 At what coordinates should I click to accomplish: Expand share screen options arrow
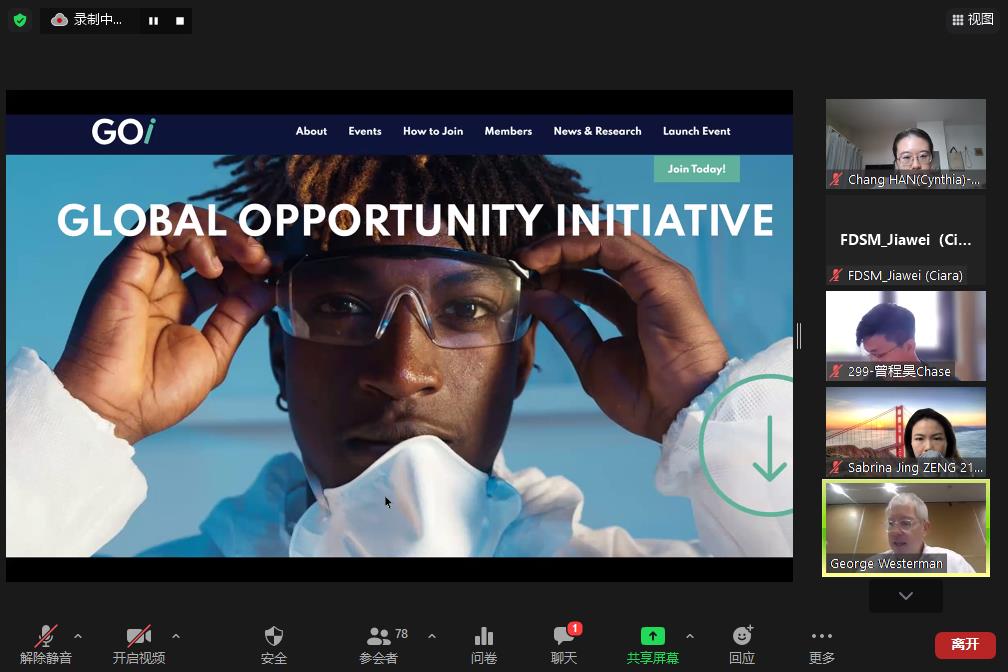click(x=690, y=636)
